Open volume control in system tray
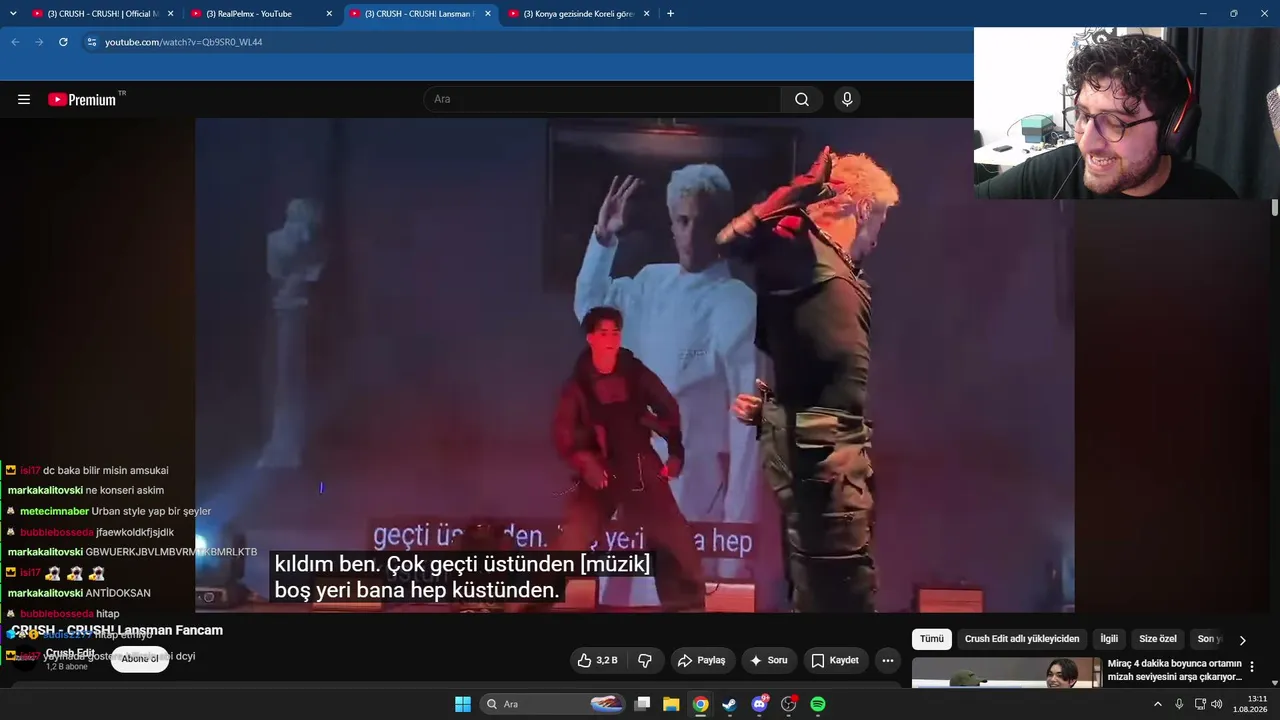The image size is (1280, 720). (x=1217, y=704)
